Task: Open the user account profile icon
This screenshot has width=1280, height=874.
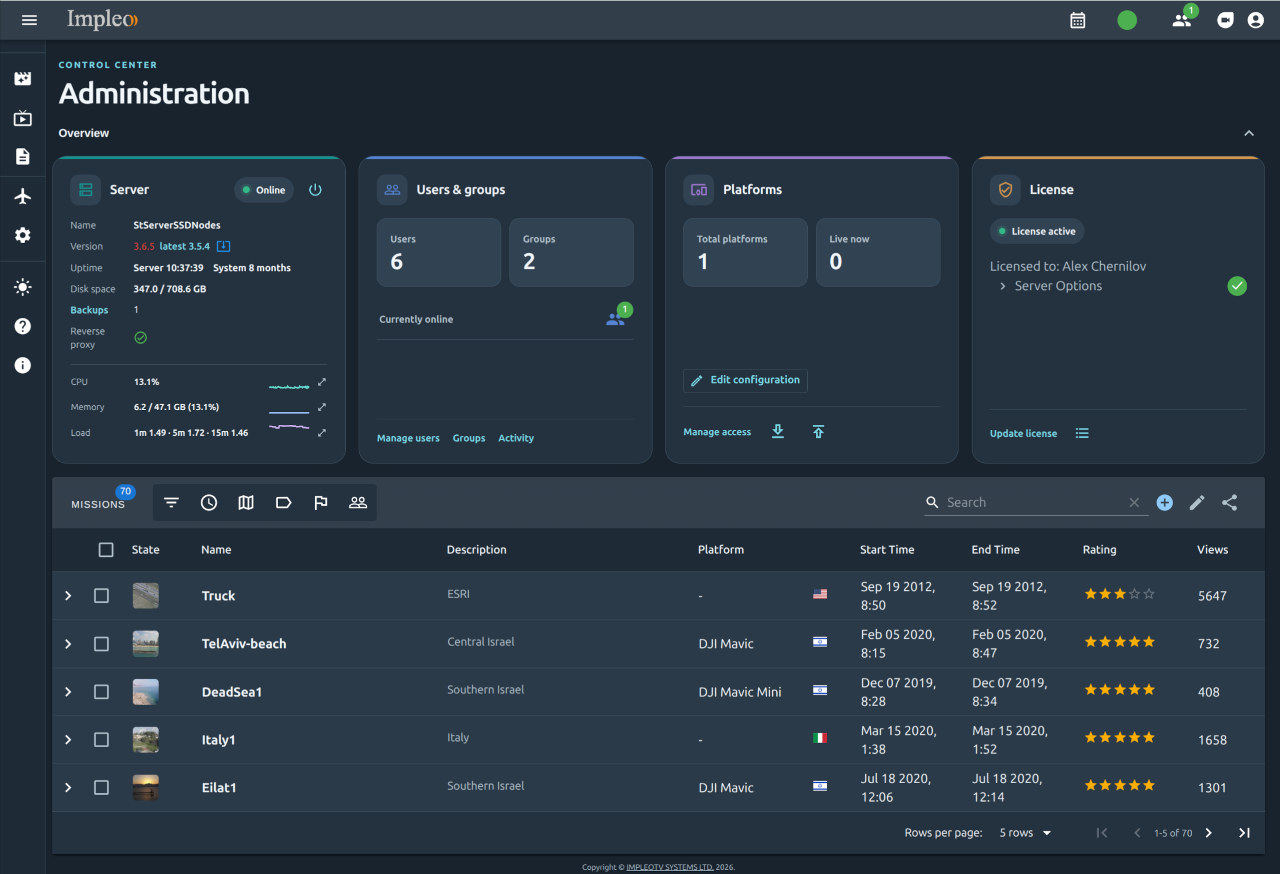Action: (1256, 20)
